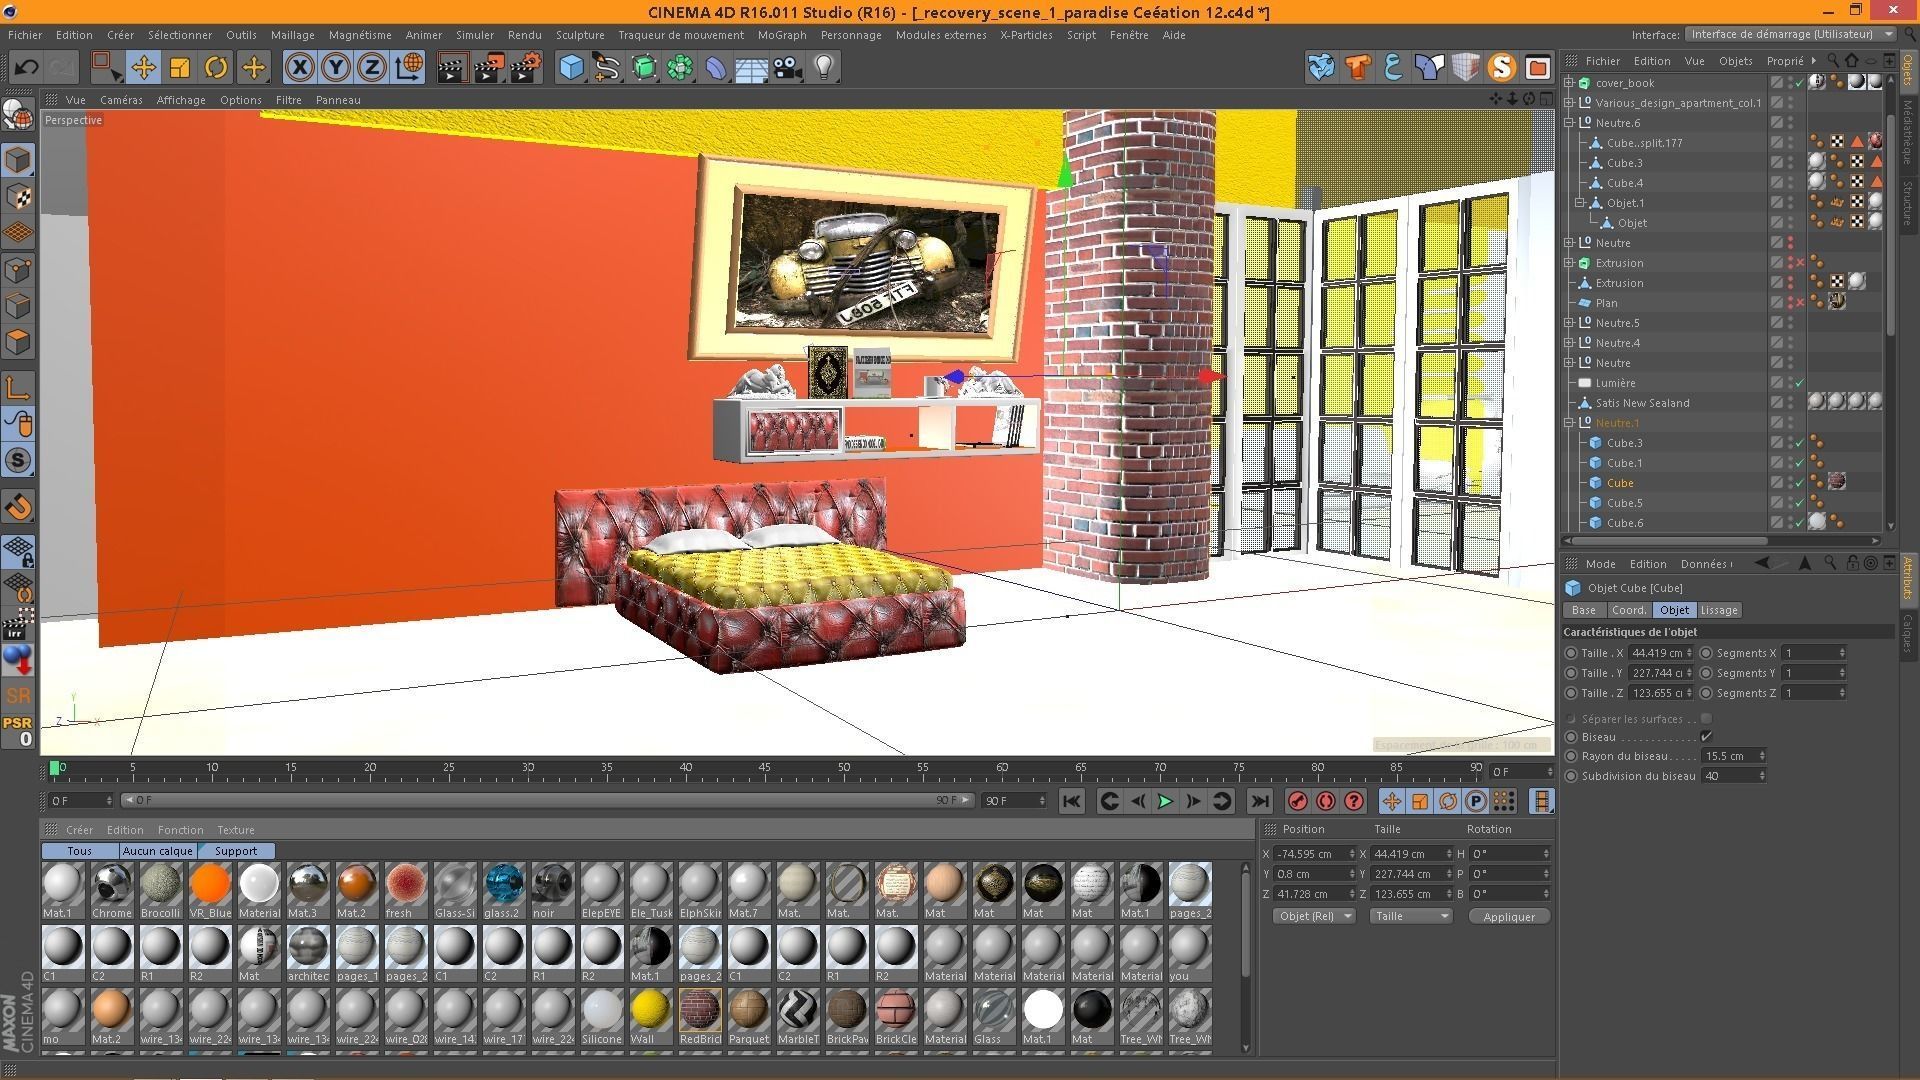The width and height of the screenshot is (1920, 1080).
Task: Open the MoGraph menu
Action: [x=781, y=35]
